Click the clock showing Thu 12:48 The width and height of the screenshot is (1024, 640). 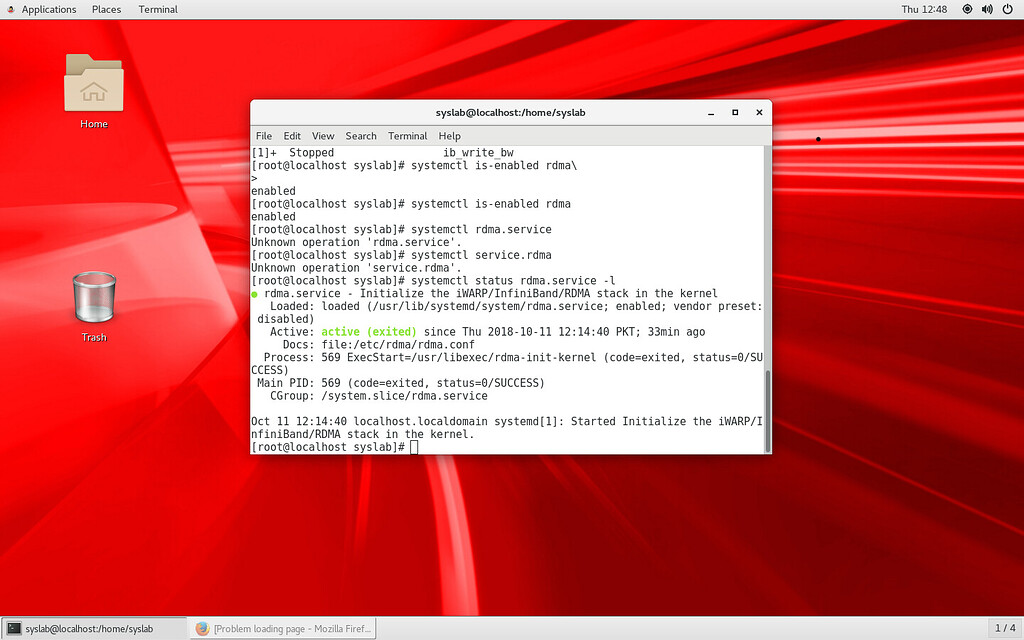(x=927, y=9)
